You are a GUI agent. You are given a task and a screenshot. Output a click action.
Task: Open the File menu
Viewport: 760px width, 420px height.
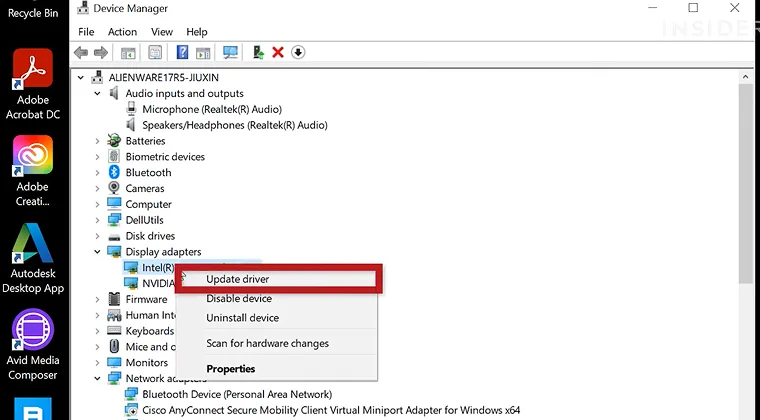click(x=86, y=32)
